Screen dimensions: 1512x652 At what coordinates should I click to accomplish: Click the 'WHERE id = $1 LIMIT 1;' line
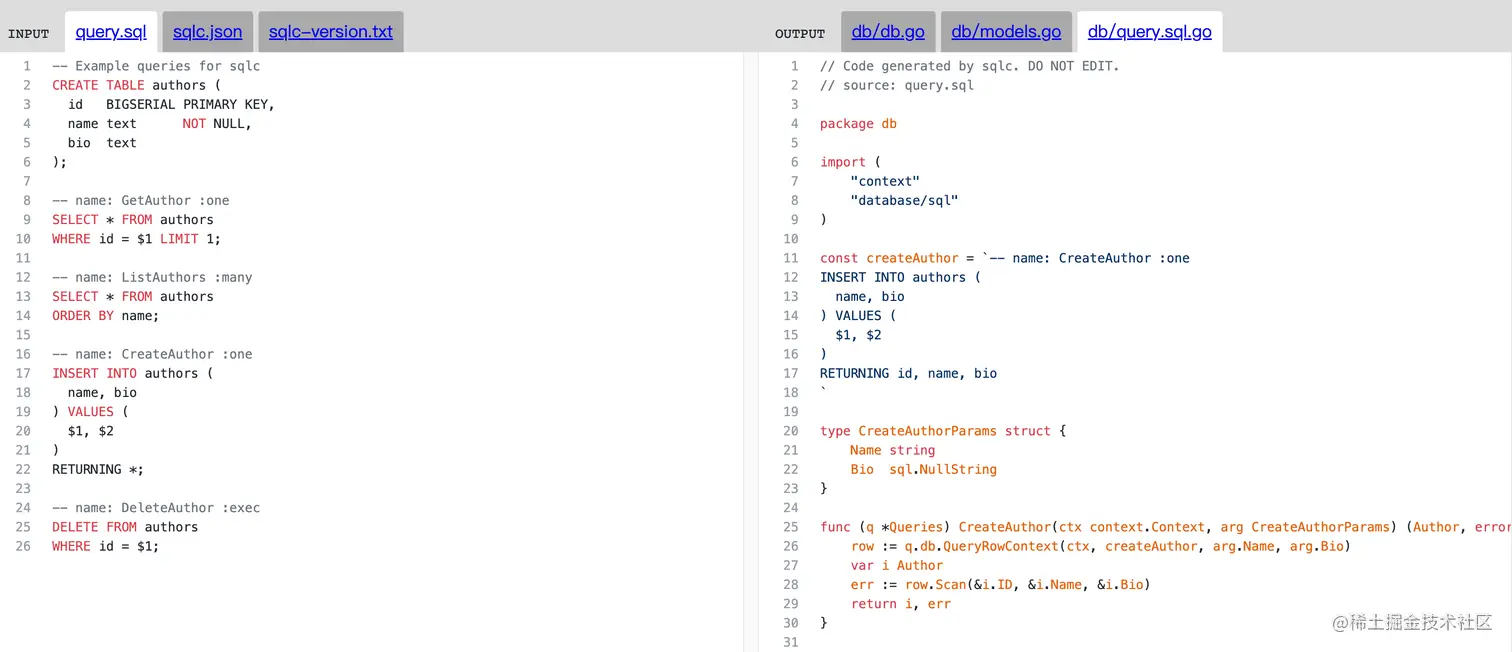(136, 239)
